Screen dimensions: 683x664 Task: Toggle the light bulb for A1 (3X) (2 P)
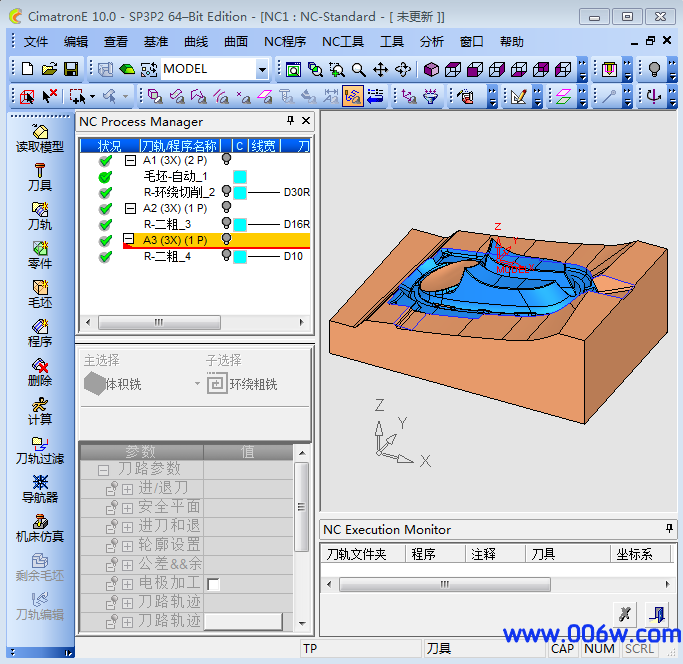point(226,159)
